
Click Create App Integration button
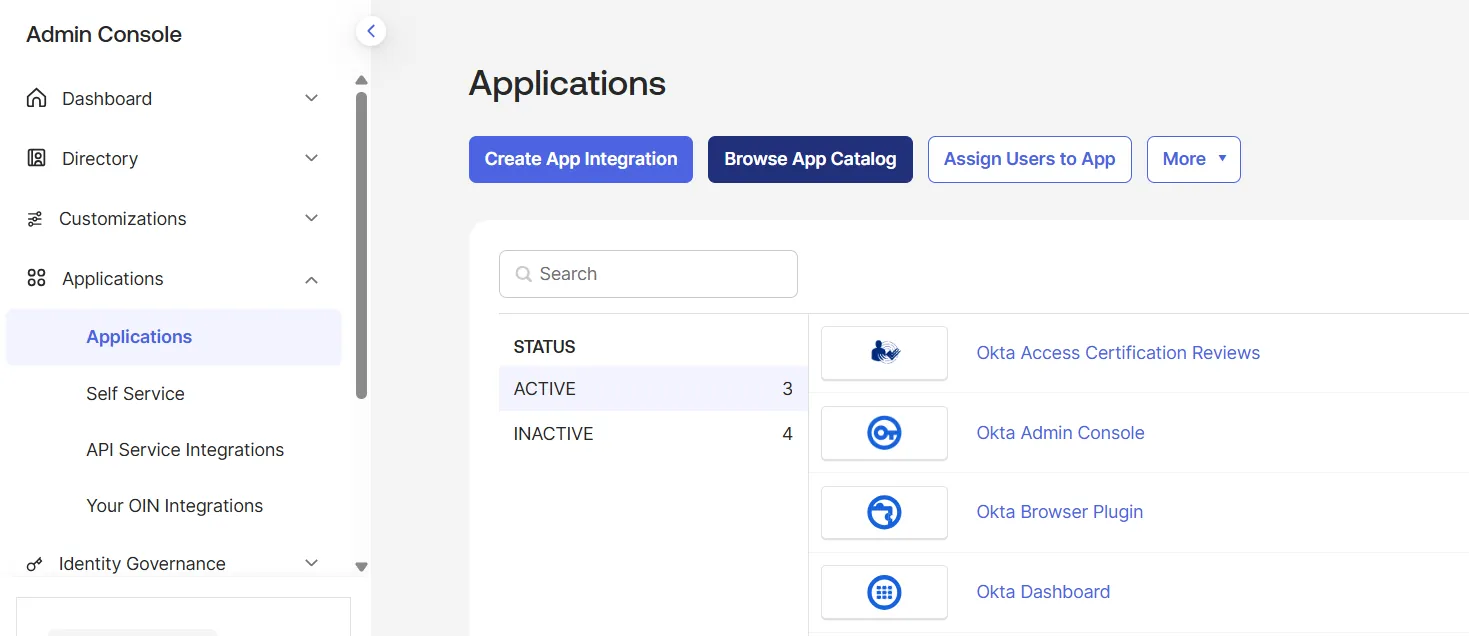(x=581, y=159)
